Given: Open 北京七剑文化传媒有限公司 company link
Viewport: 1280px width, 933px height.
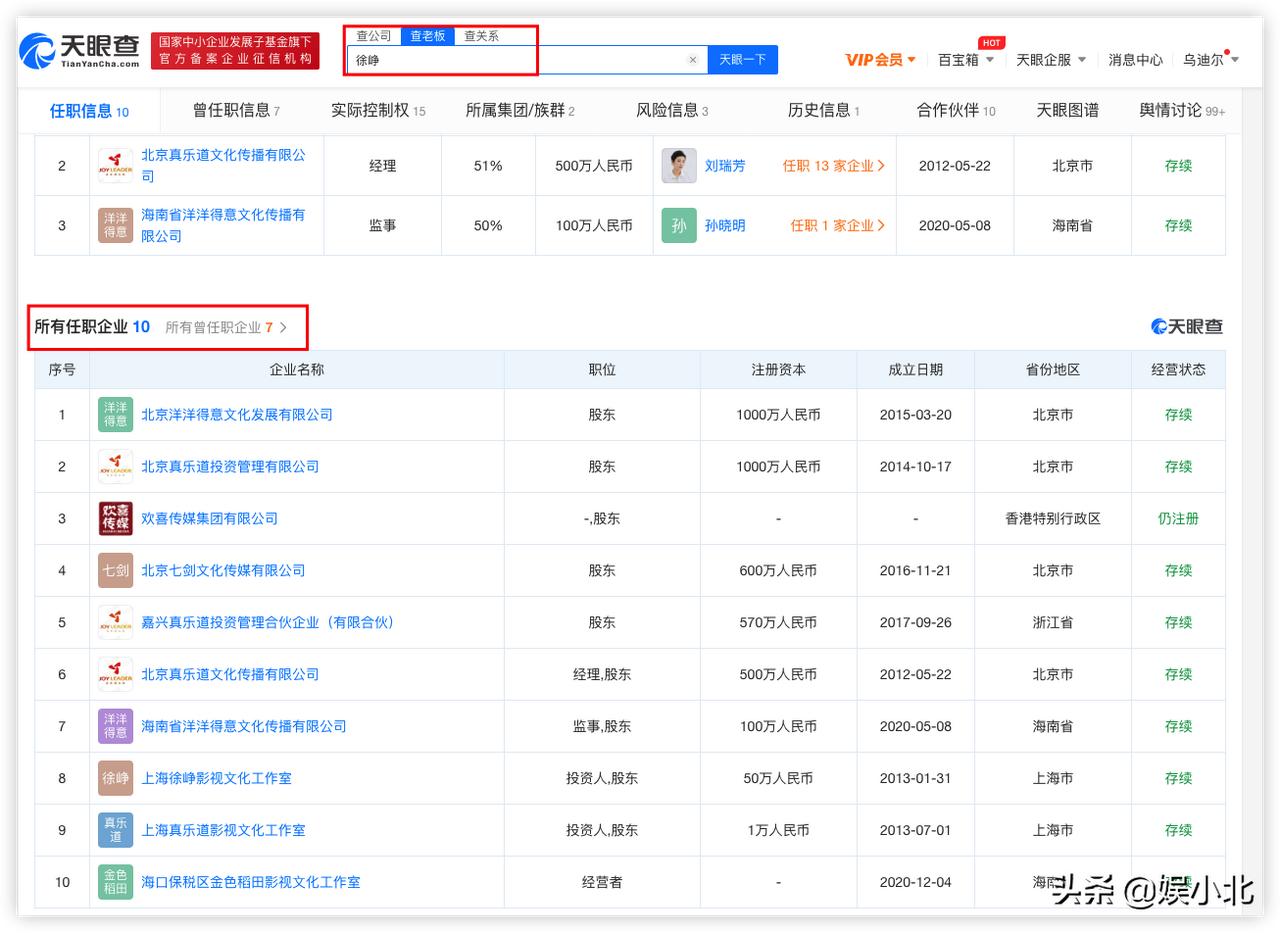Looking at the screenshot, I should (223, 570).
